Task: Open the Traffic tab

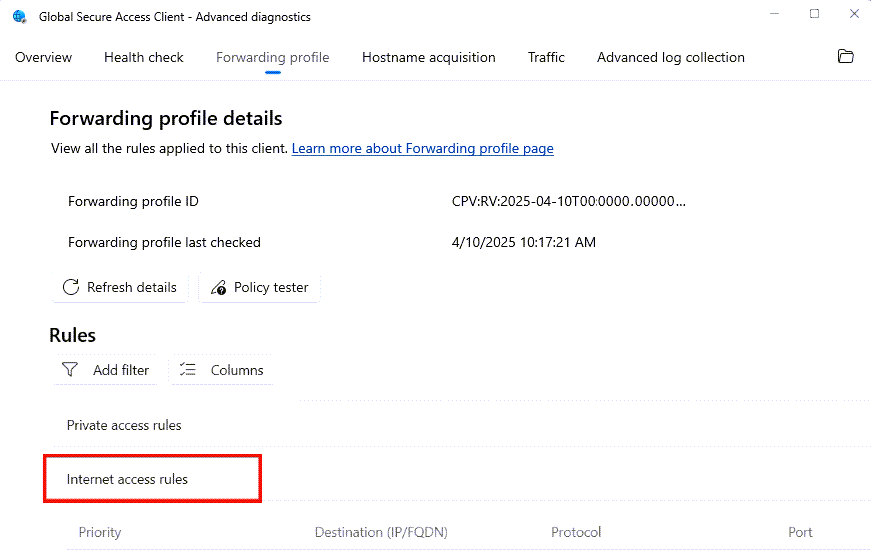Action: (x=546, y=57)
